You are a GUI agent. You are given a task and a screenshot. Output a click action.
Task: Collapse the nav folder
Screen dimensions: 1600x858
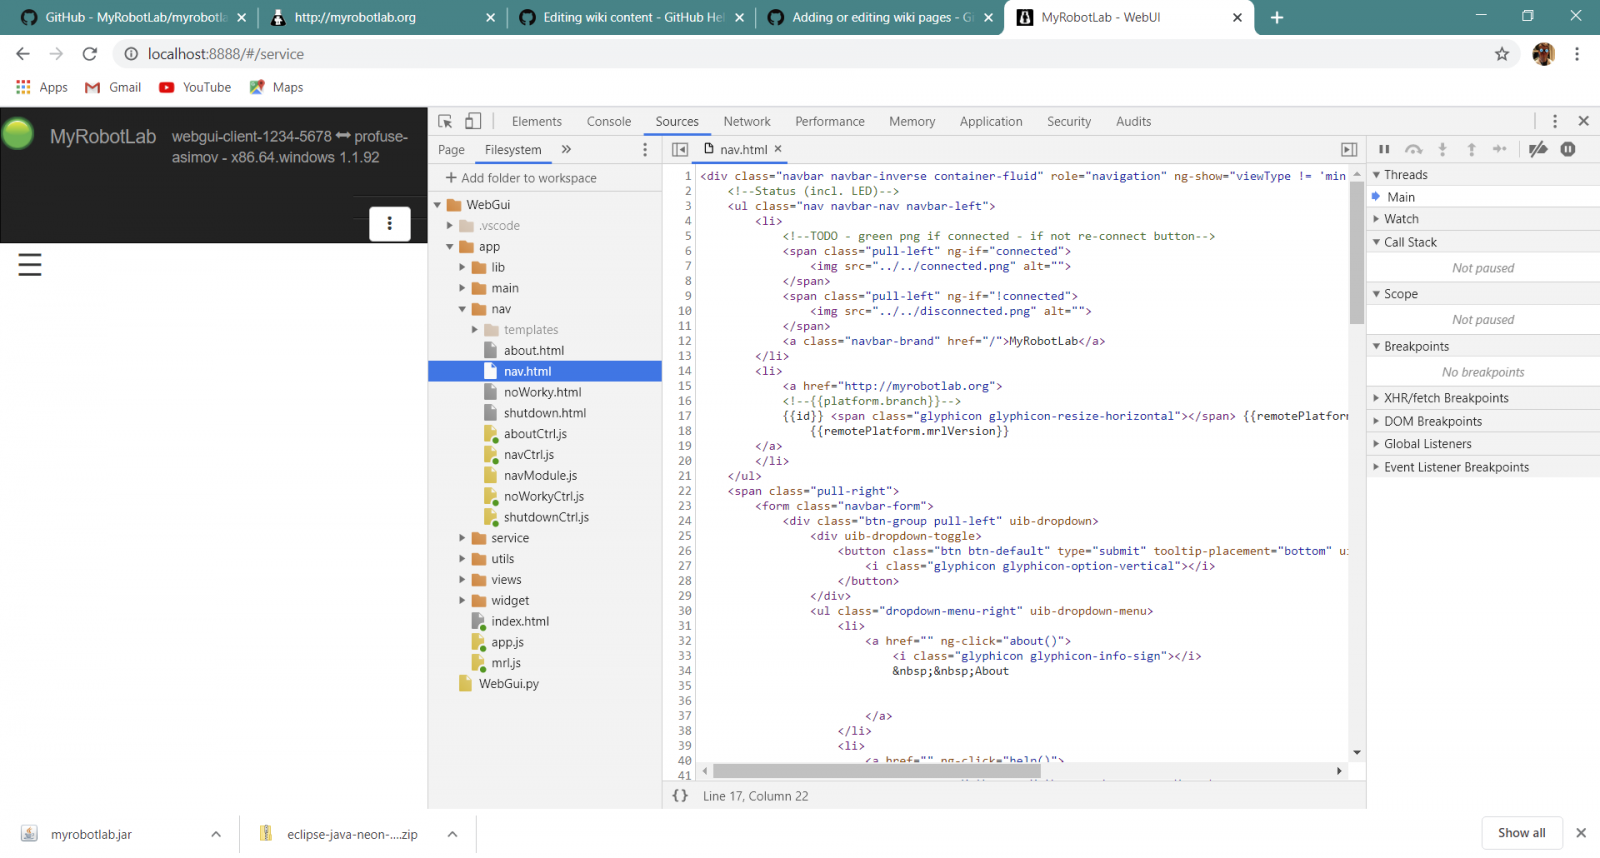(462, 309)
